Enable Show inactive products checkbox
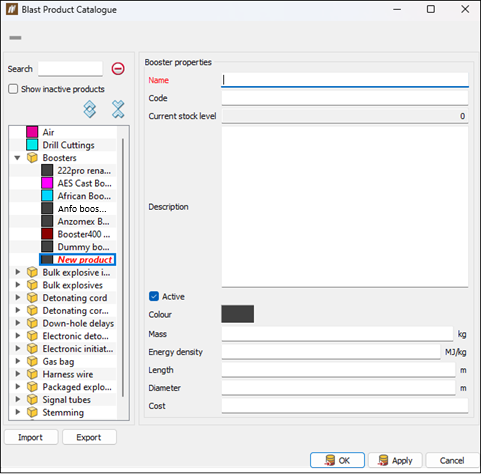Image resolution: width=481 pixels, height=474 pixels. point(13,89)
